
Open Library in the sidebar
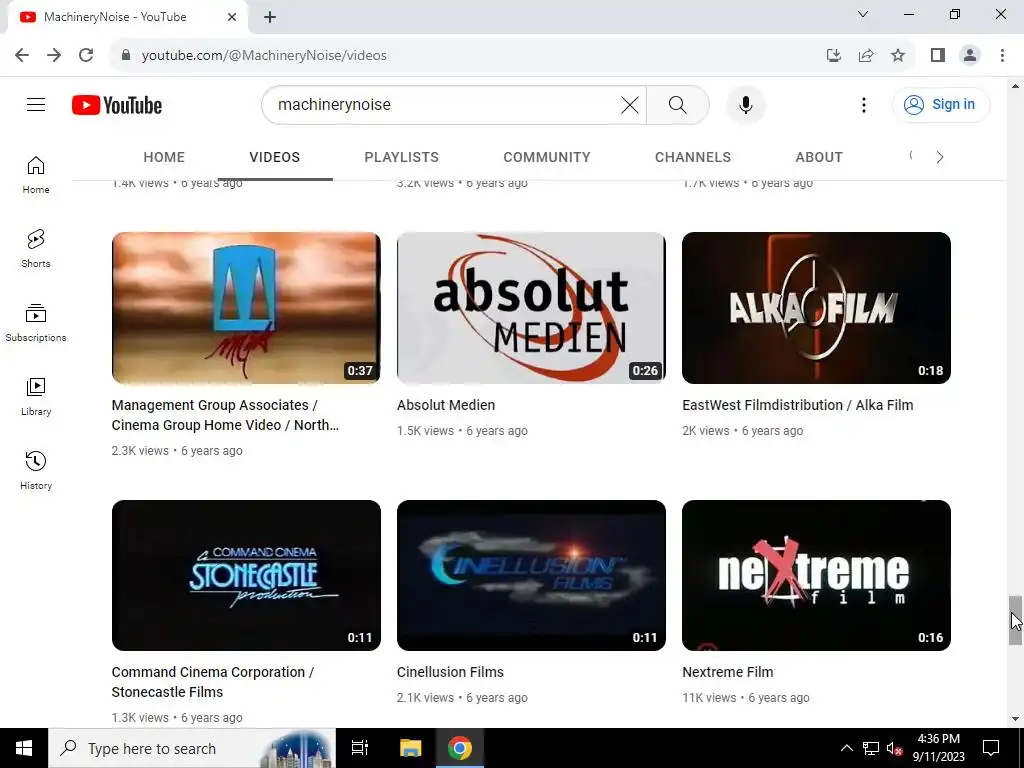[36, 396]
